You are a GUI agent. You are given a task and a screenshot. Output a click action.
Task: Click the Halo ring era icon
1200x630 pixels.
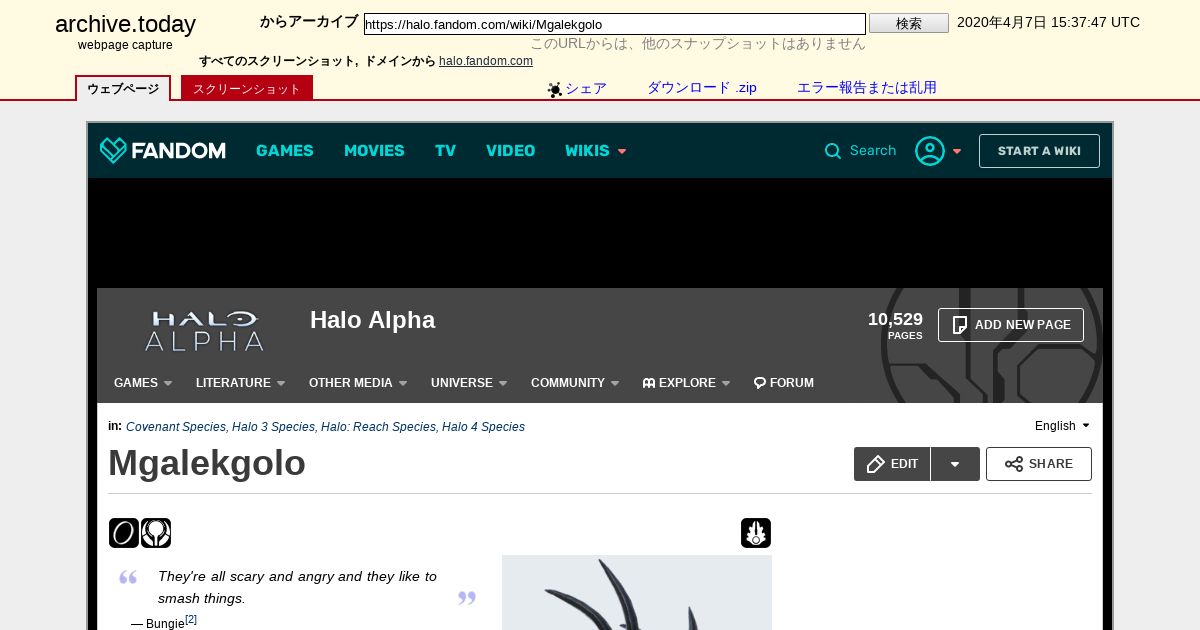click(124, 533)
